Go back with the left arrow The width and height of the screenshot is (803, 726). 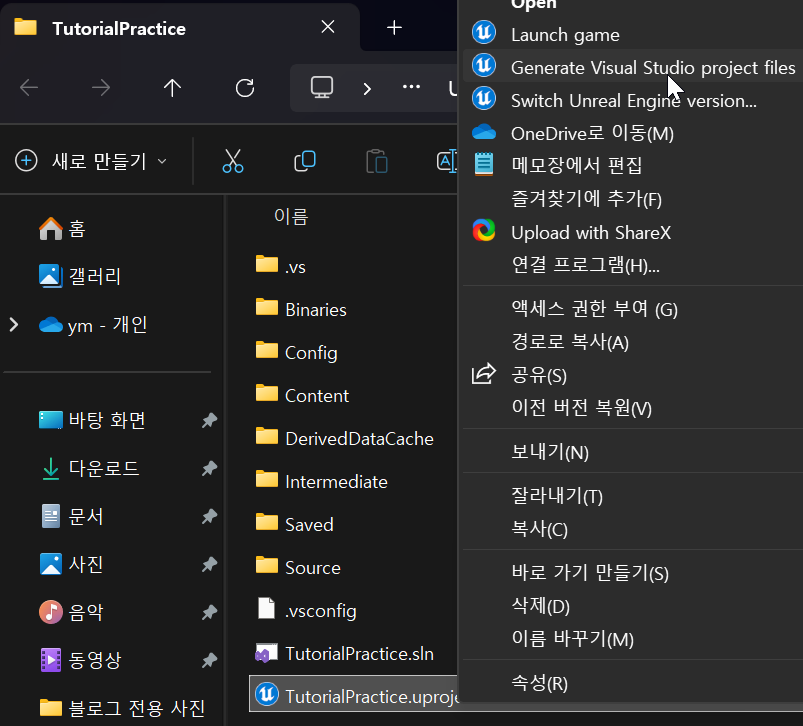coord(29,88)
